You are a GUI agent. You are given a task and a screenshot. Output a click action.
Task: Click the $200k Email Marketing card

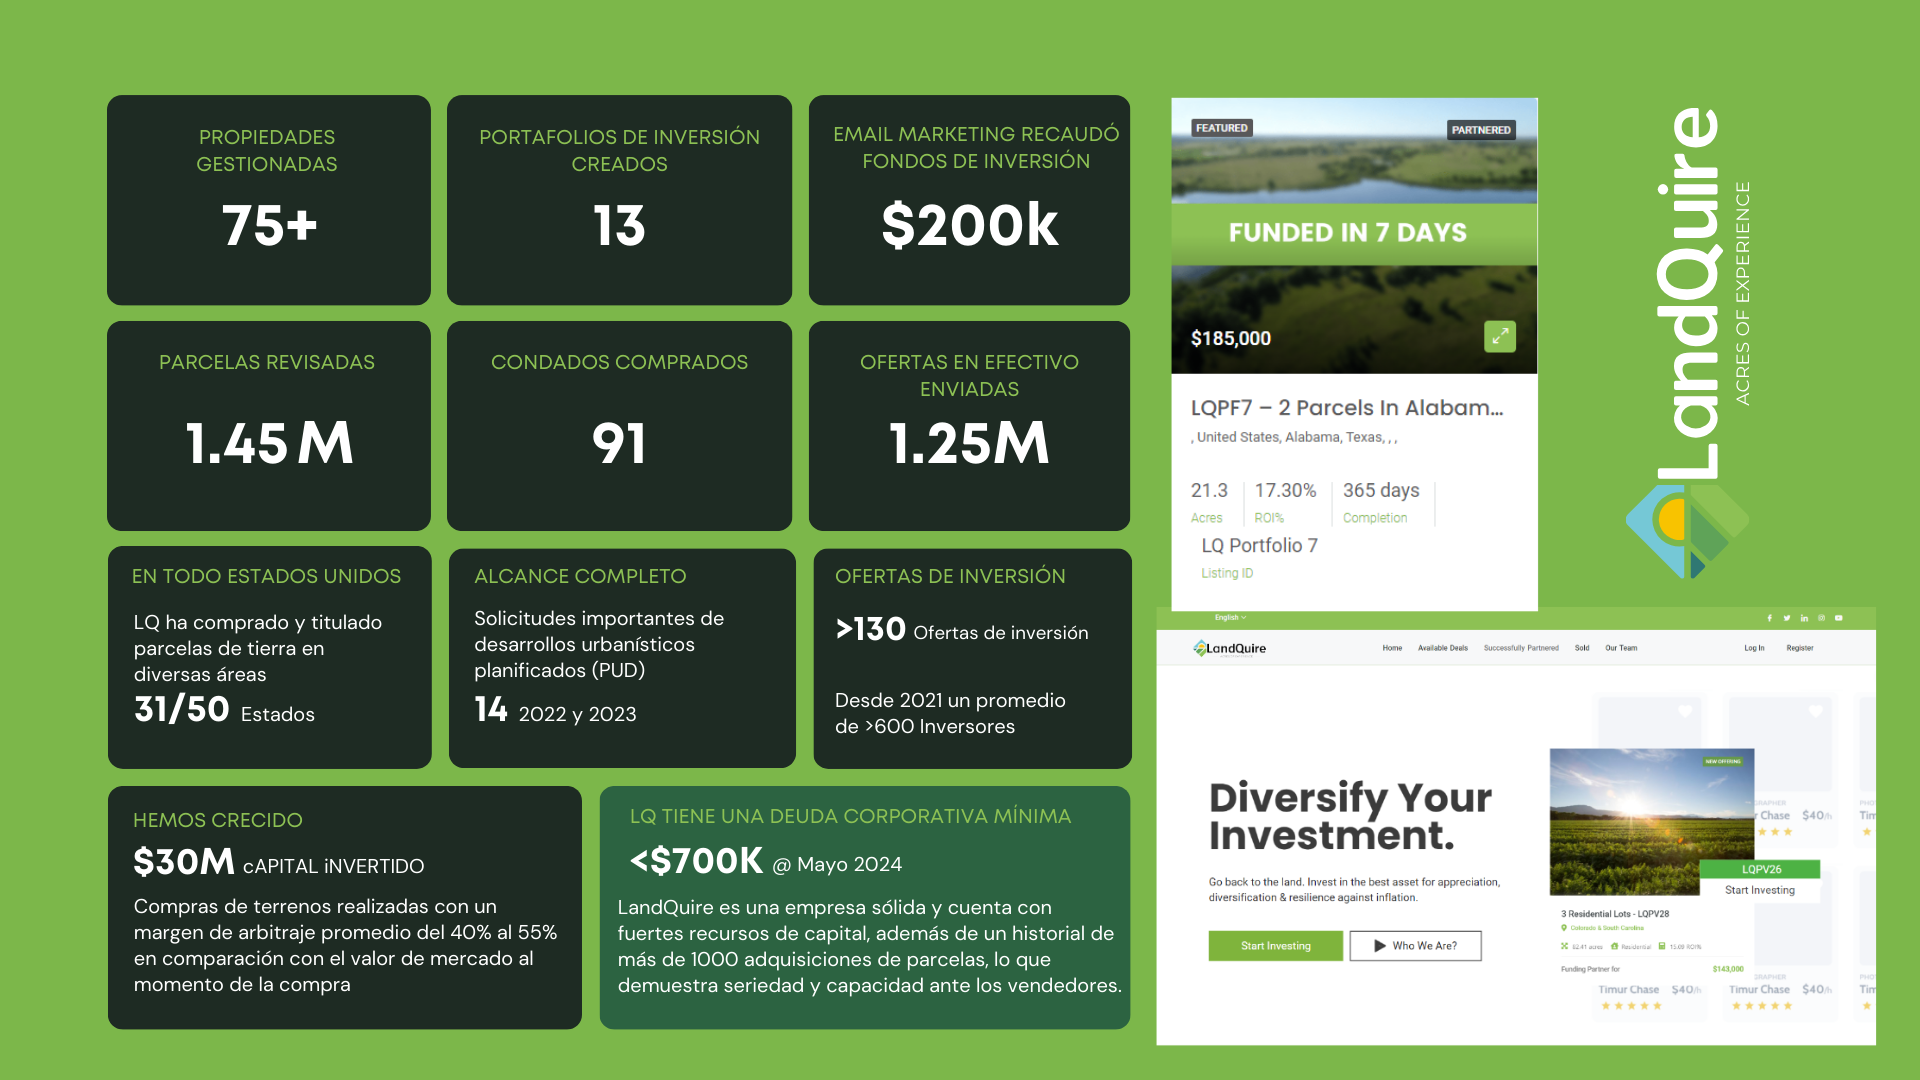[969, 200]
